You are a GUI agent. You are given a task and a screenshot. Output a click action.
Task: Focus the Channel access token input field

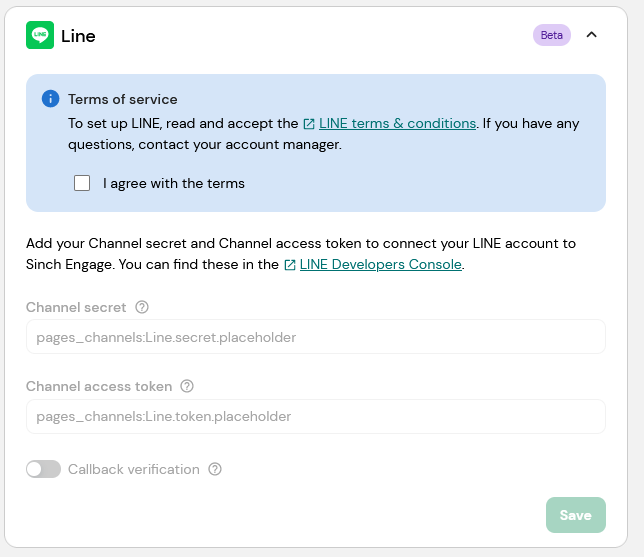(316, 416)
